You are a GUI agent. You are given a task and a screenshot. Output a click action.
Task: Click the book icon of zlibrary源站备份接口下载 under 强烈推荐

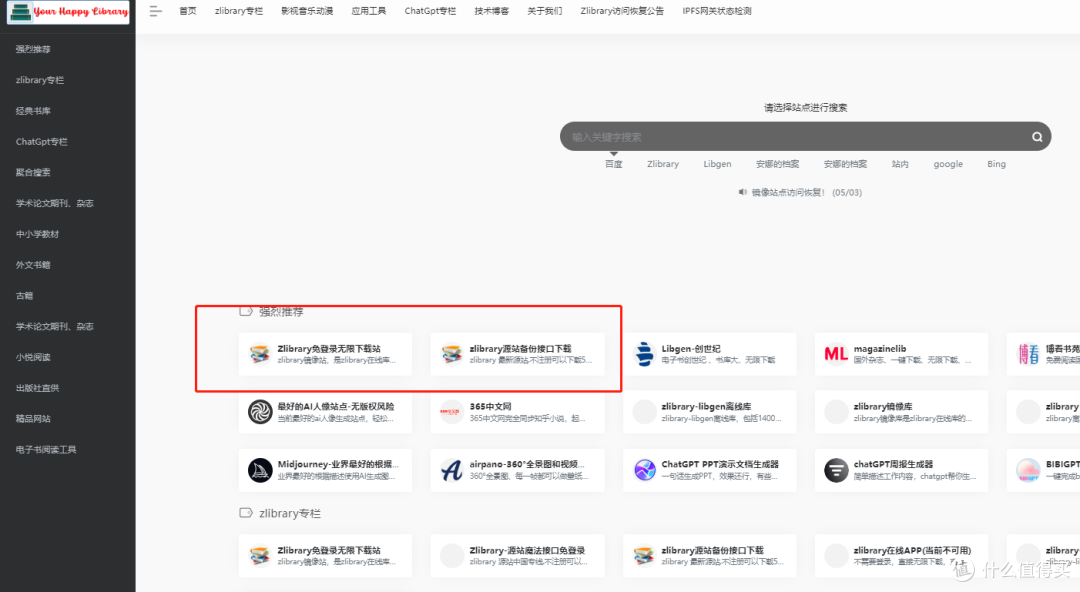[x=452, y=354]
